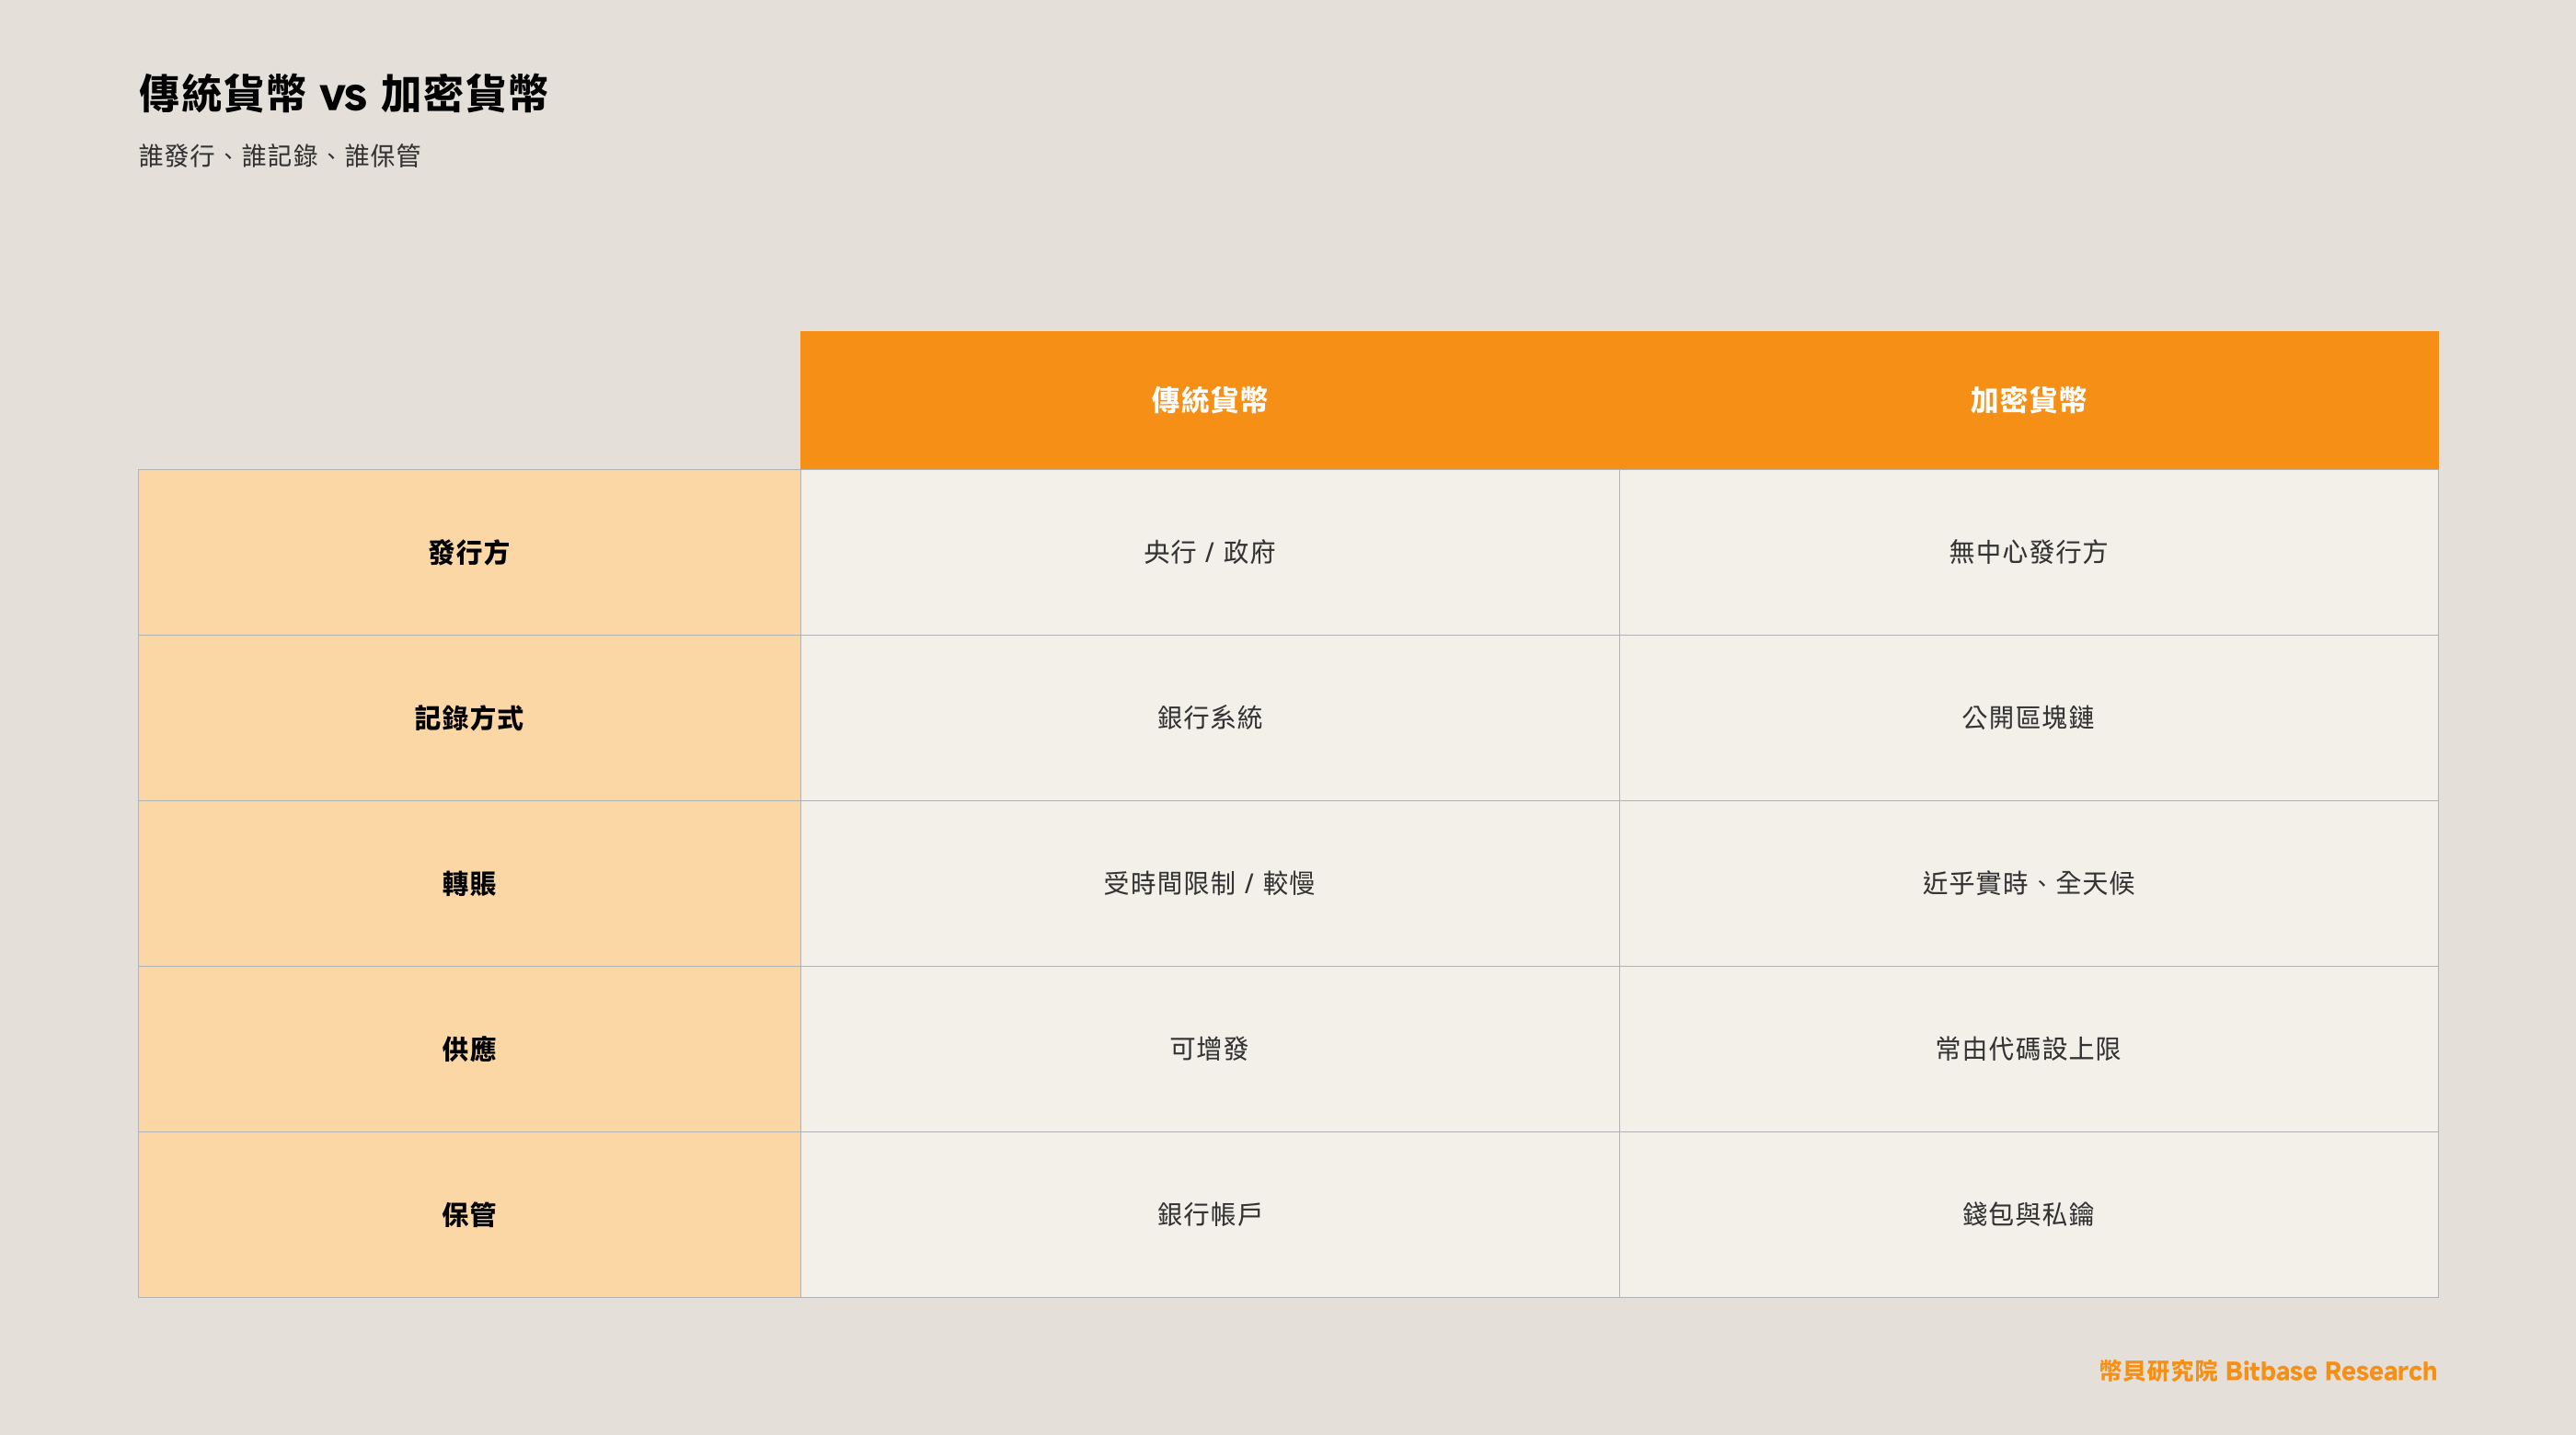Click the footer 幣貝研究院 Bitbase Research
Image resolution: width=2576 pixels, height=1435 pixels.
(2267, 1371)
